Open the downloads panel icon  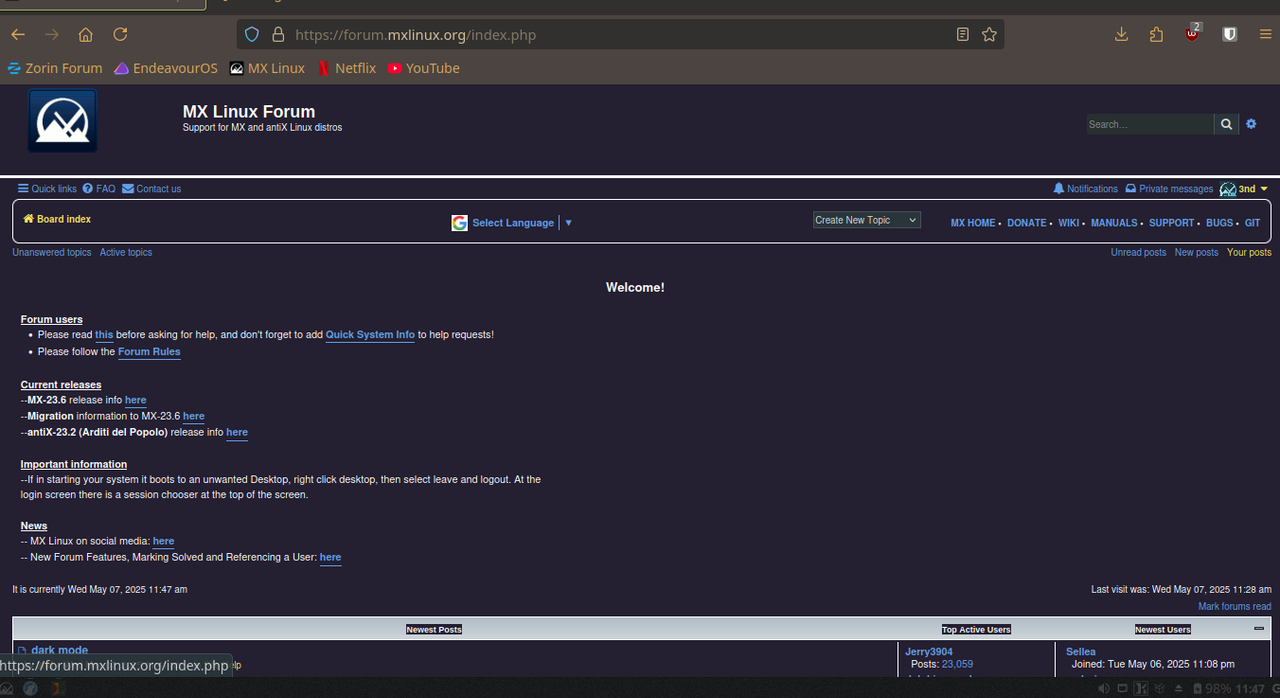tap(1121, 34)
